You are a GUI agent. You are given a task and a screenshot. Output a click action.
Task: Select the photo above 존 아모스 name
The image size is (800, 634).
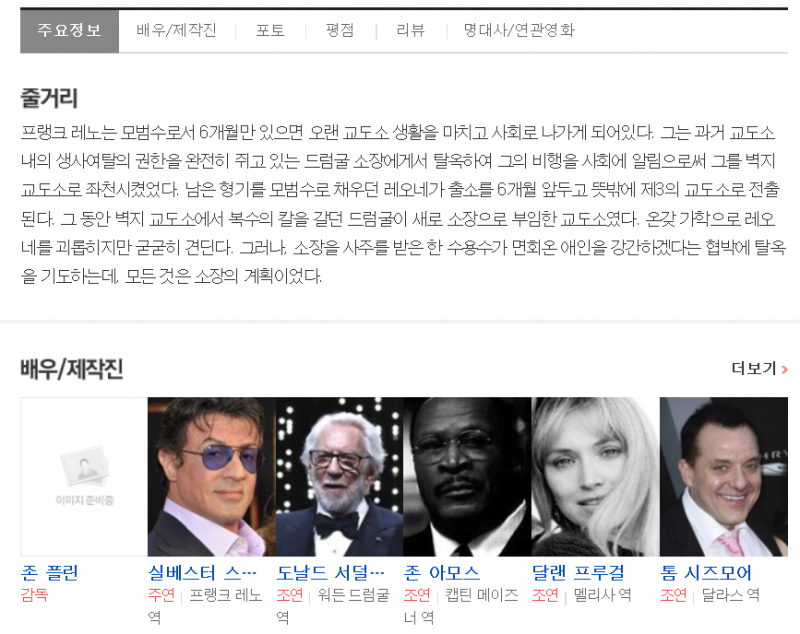pos(467,476)
